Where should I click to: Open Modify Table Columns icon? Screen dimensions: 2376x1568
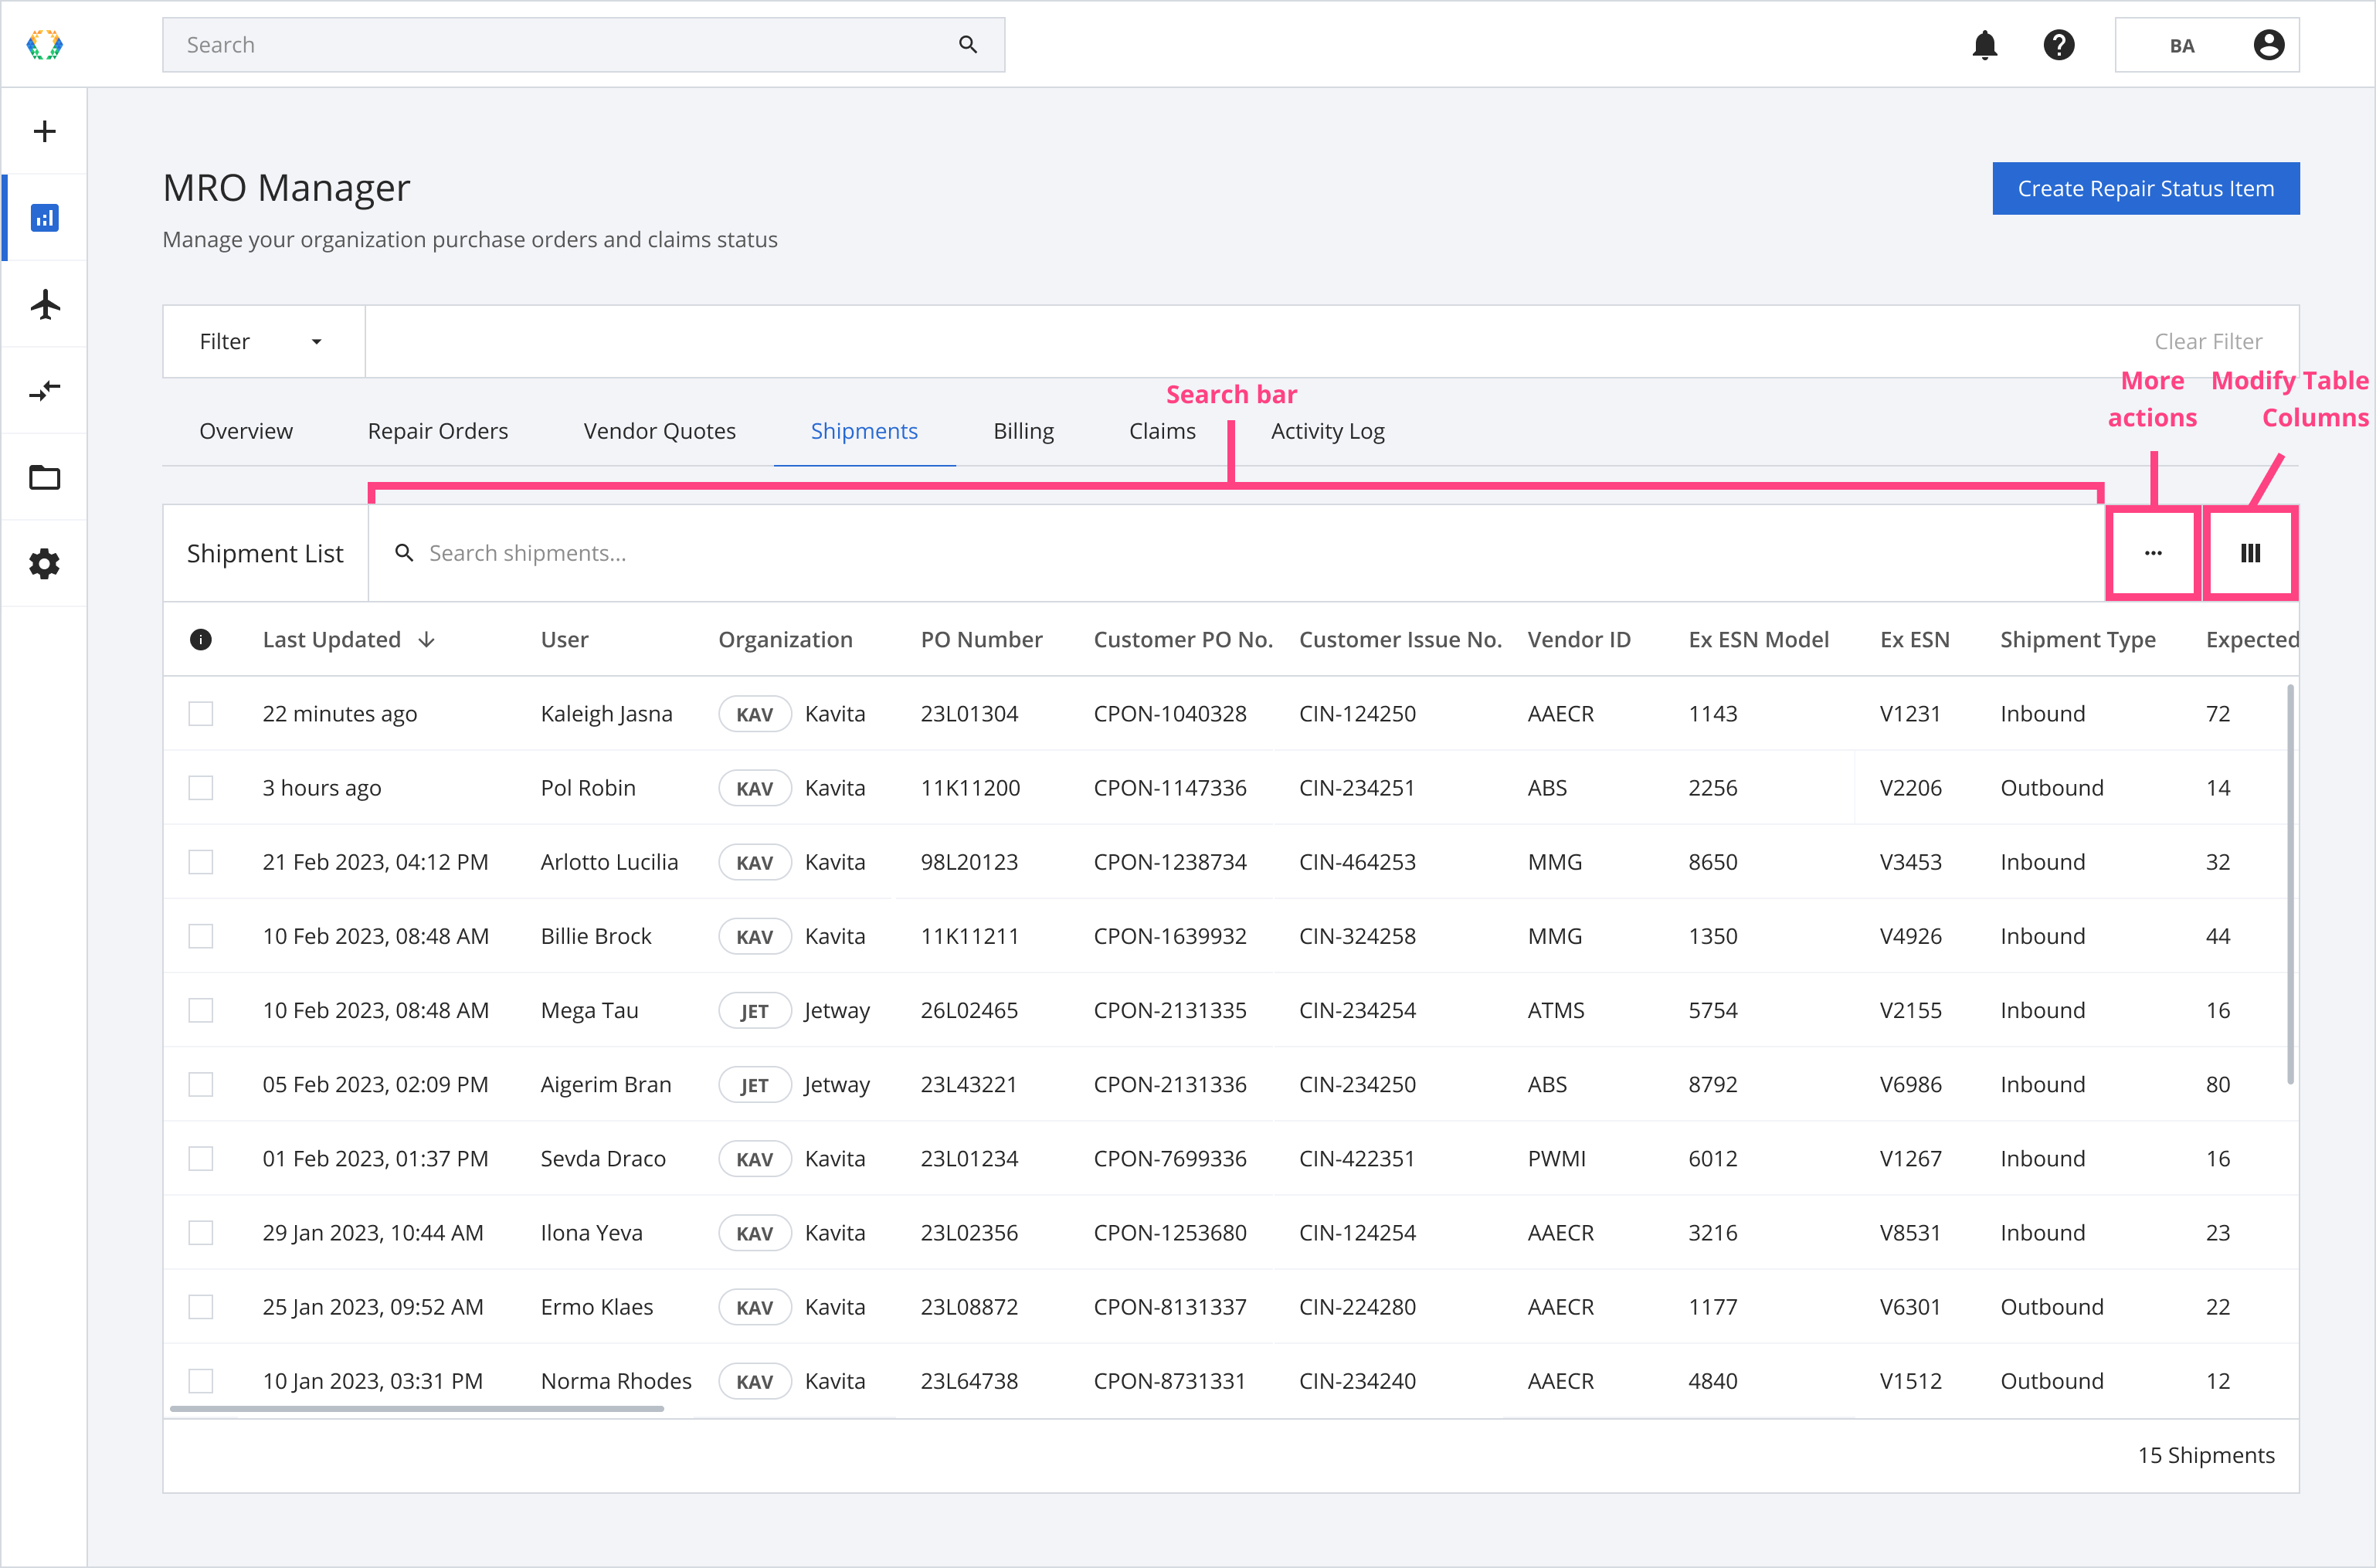(2251, 553)
